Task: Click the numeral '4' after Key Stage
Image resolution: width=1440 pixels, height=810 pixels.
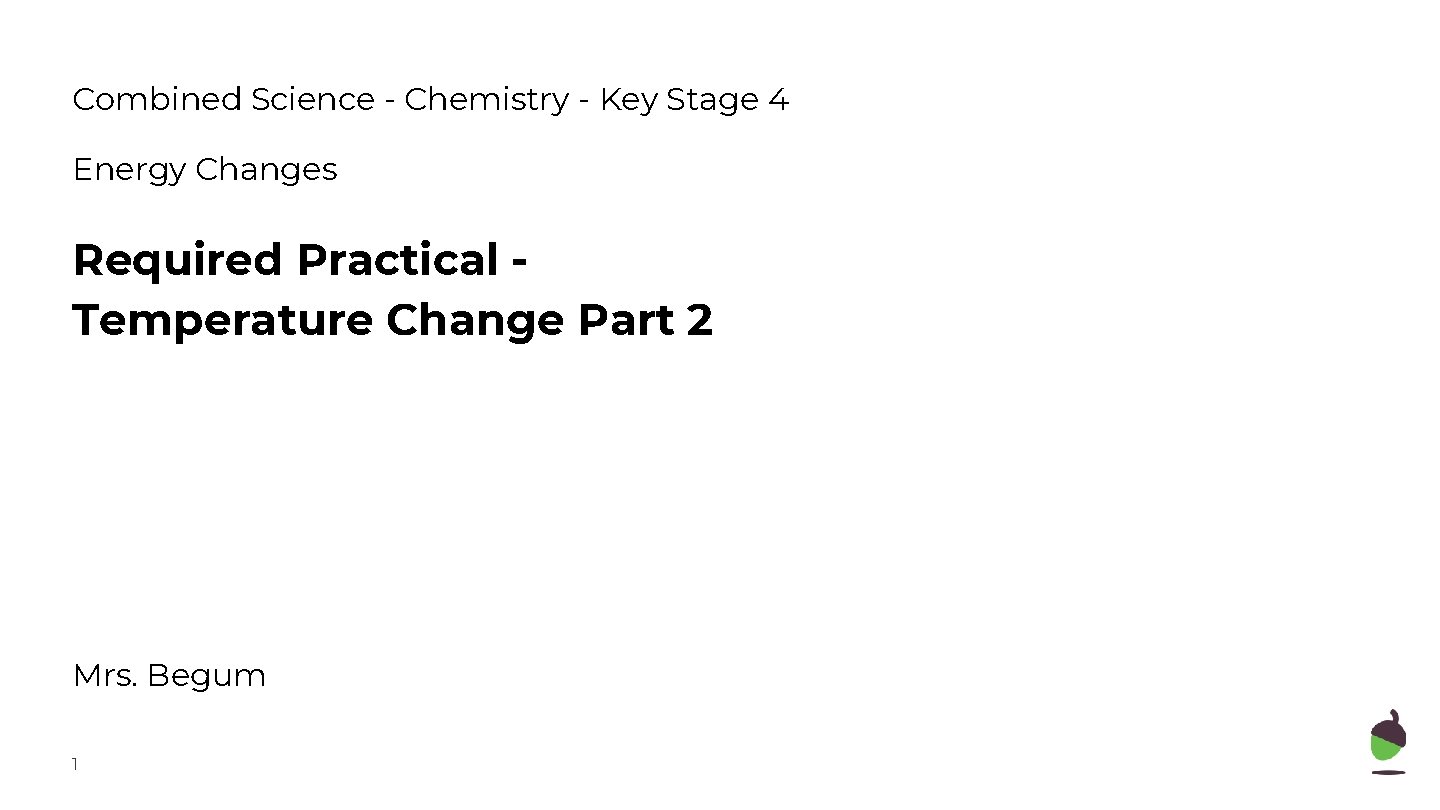Action: point(779,100)
